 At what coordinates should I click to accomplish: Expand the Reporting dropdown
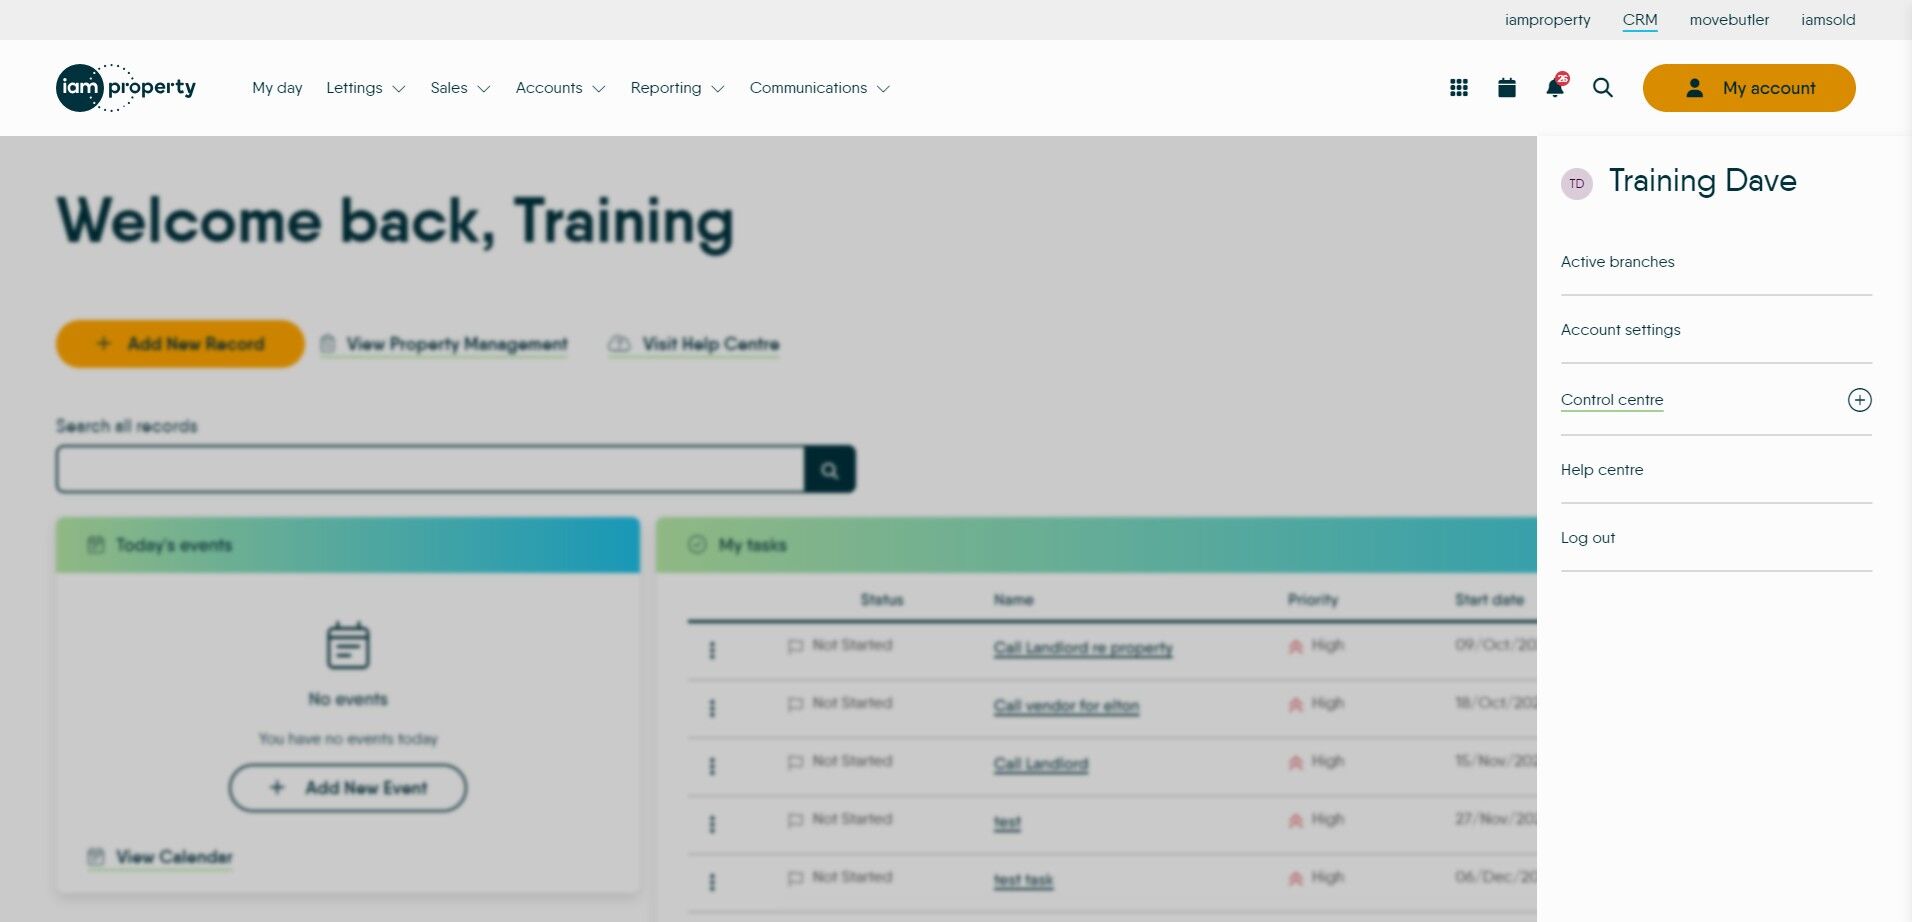[677, 88]
